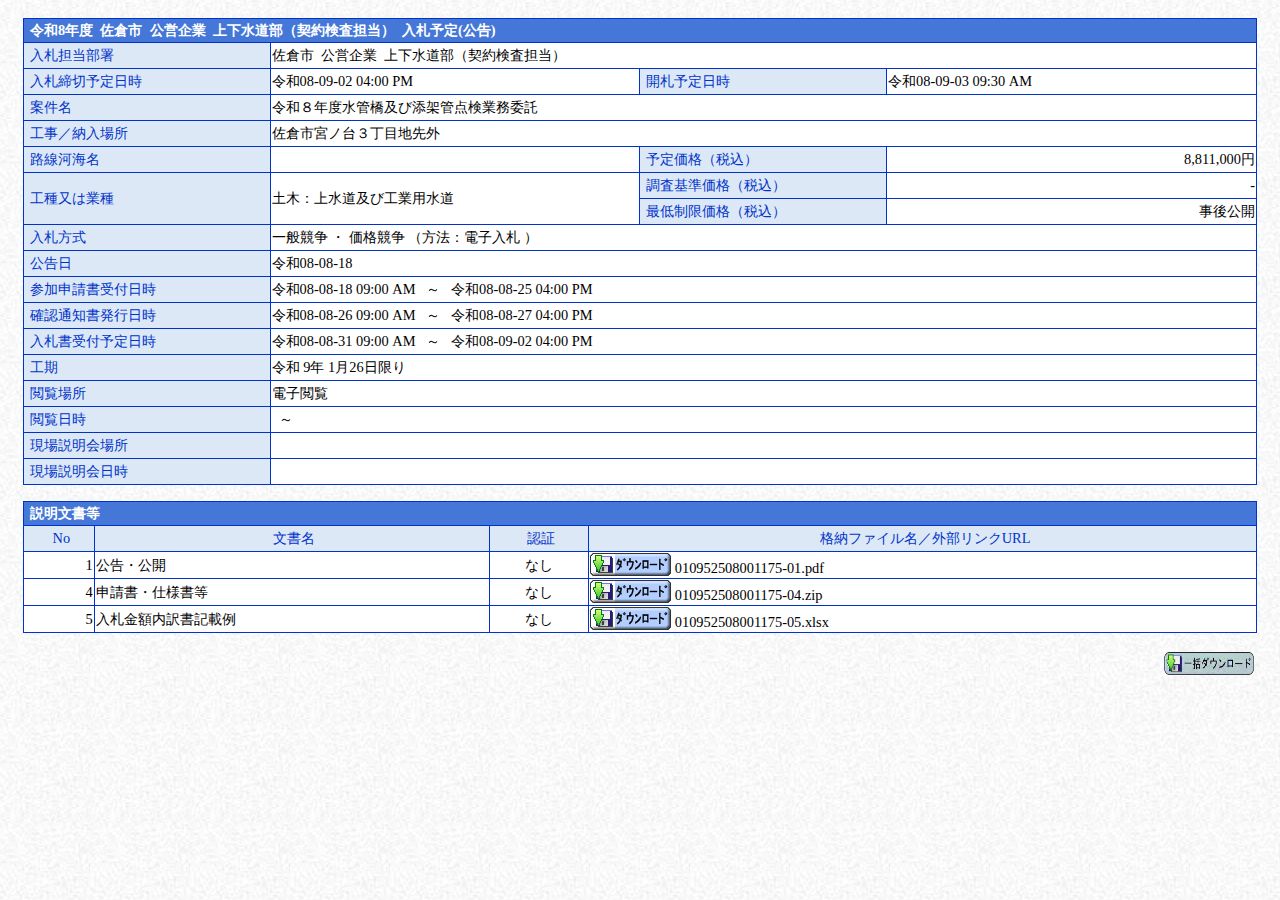
Task: Select the 予定価格 value 8,811,000円
Action: [1219, 159]
